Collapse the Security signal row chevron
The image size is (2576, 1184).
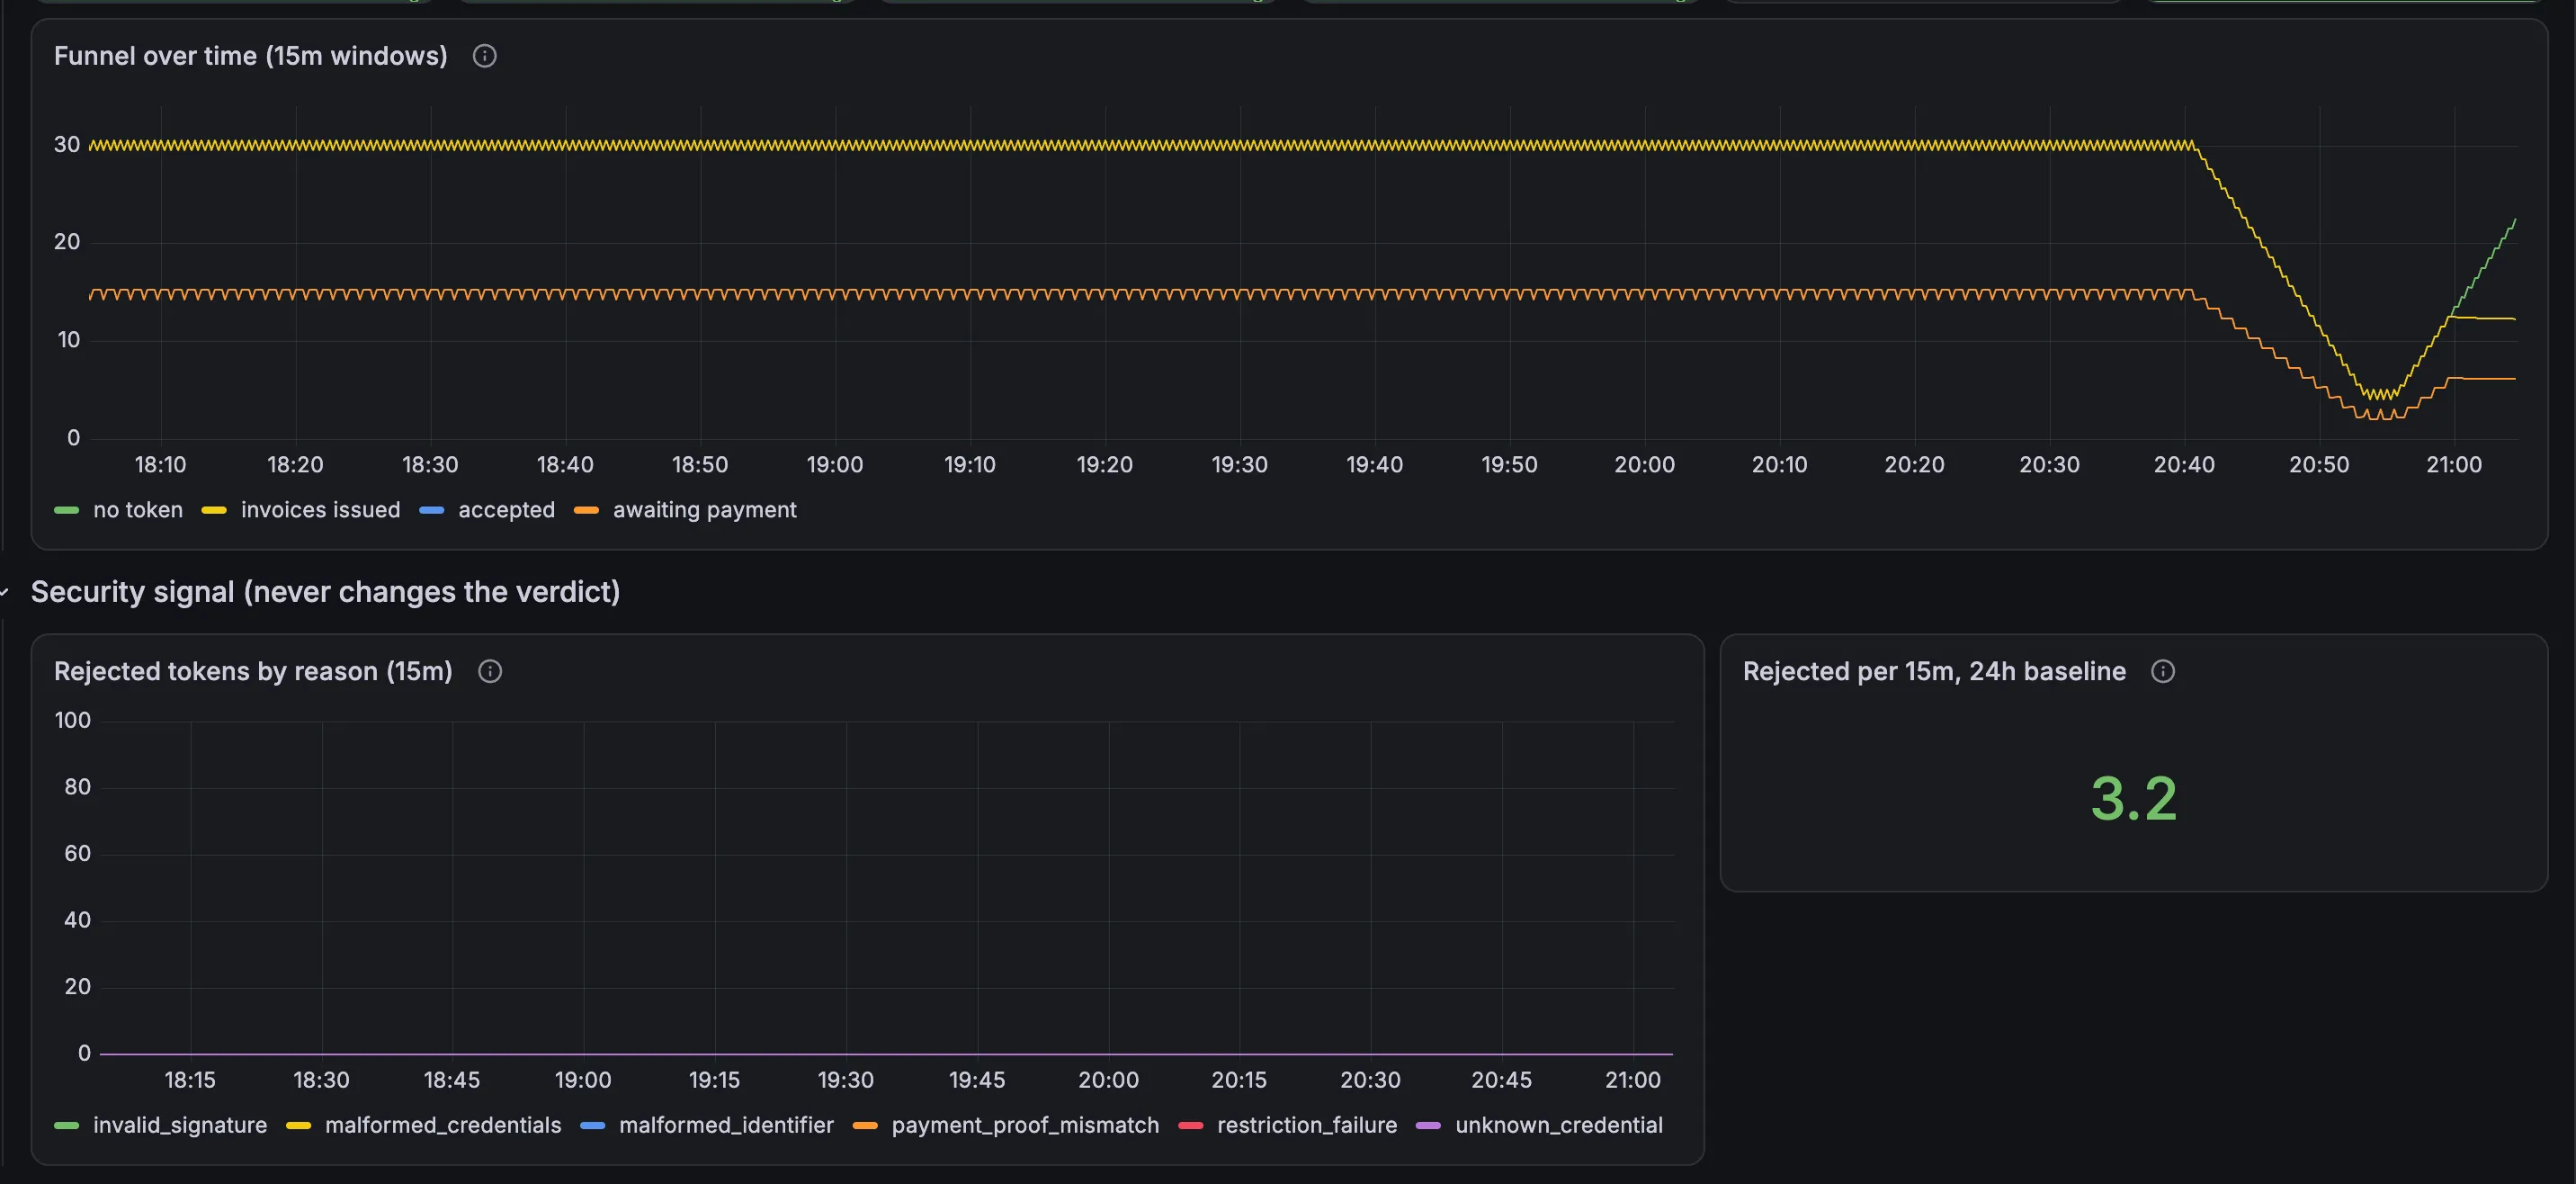[5, 592]
